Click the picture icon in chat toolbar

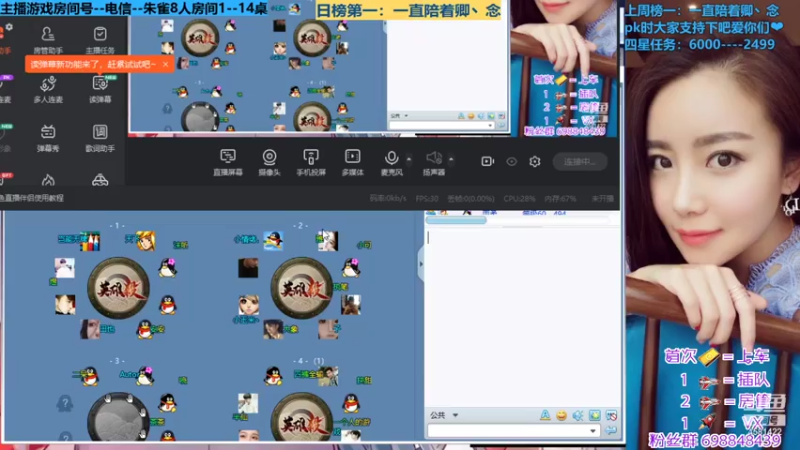tap(594, 415)
